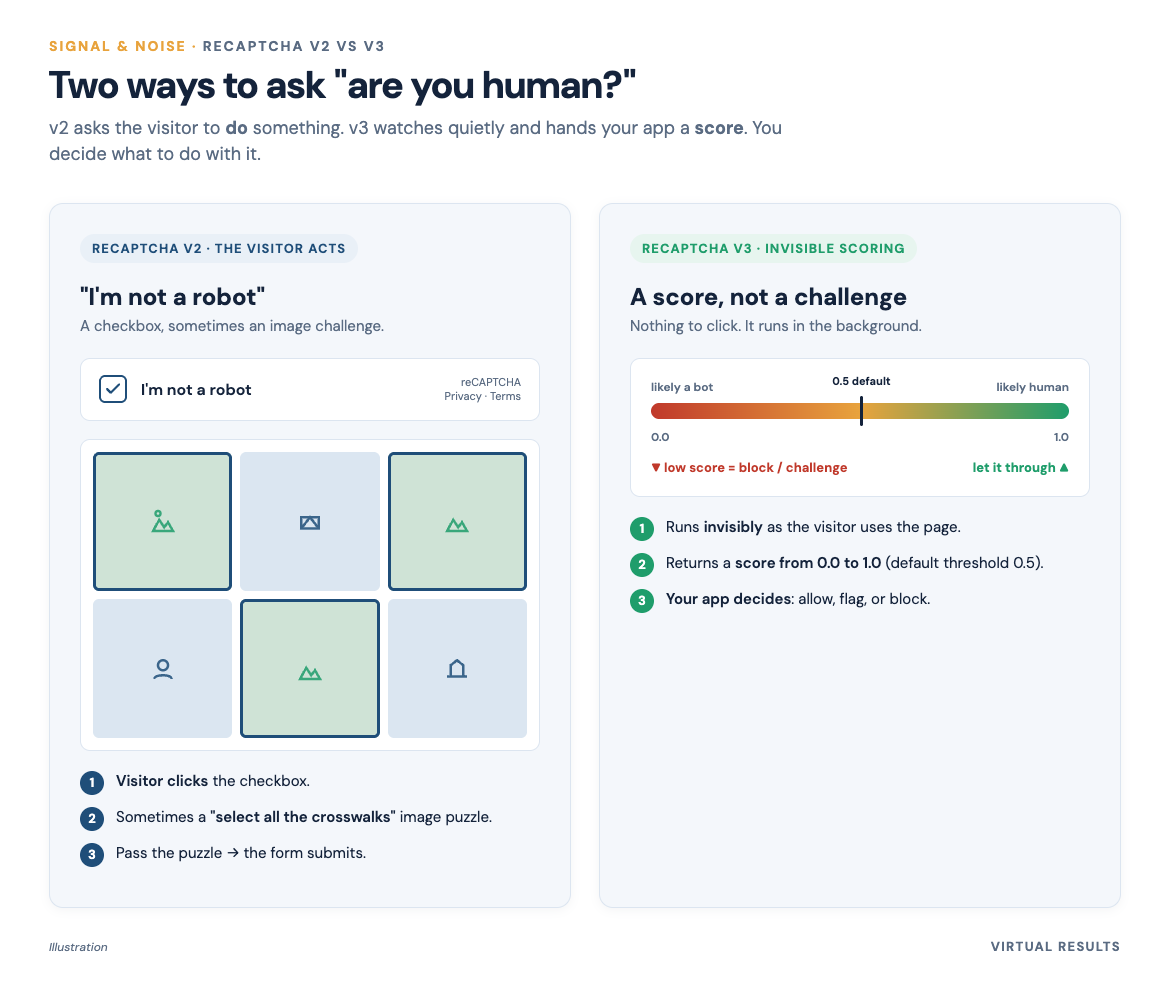Tick the "I'm not a robot" checkbox
The image size is (1170, 992).
coord(113,389)
